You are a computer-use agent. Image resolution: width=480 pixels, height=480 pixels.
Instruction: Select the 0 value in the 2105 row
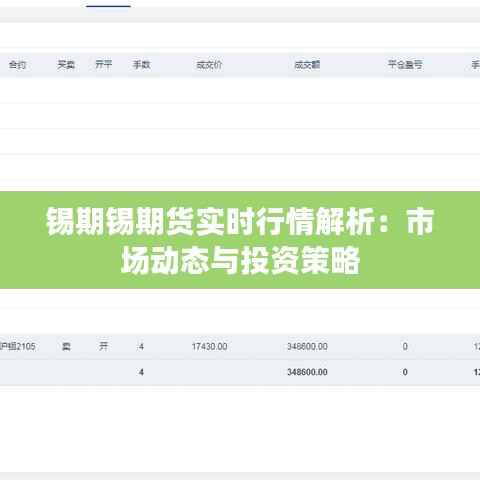(405, 347)
